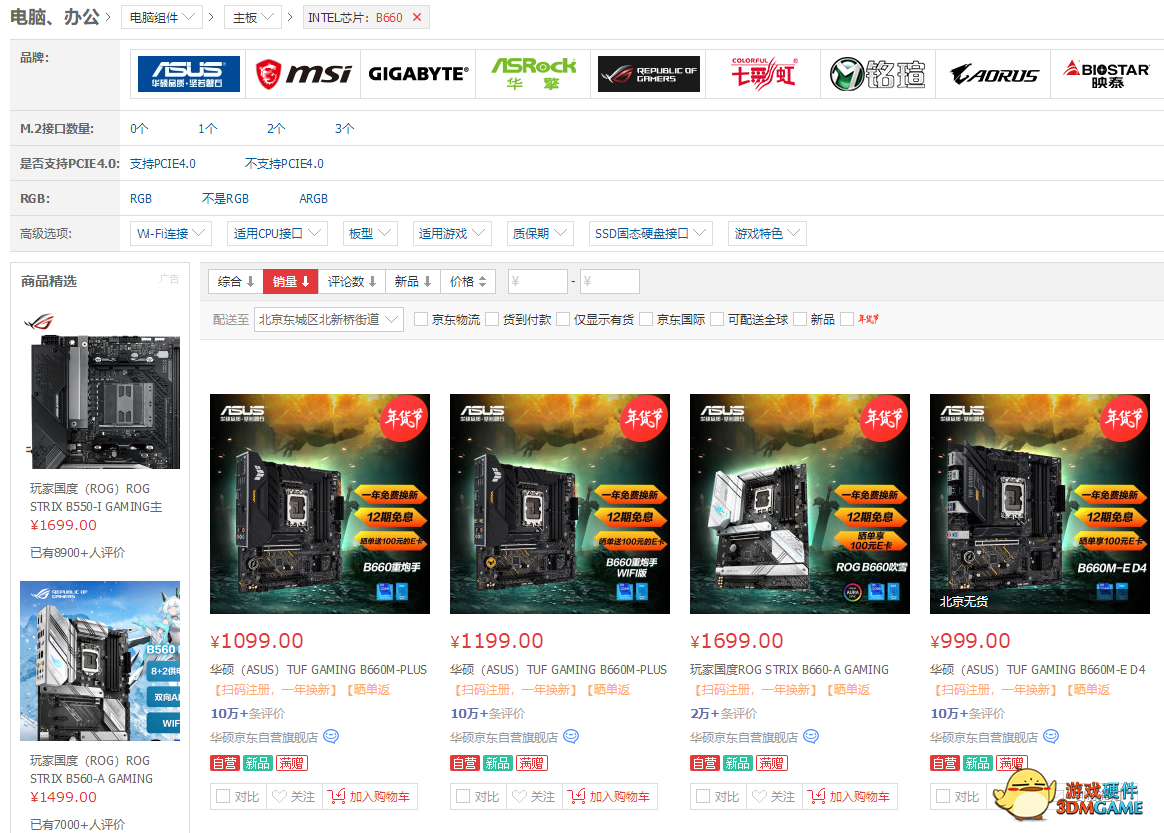The height and width of the screenshot is (833, 1164).
Task: Open chat icon for B660M-E D4 store
Action: coord(1051,736)
